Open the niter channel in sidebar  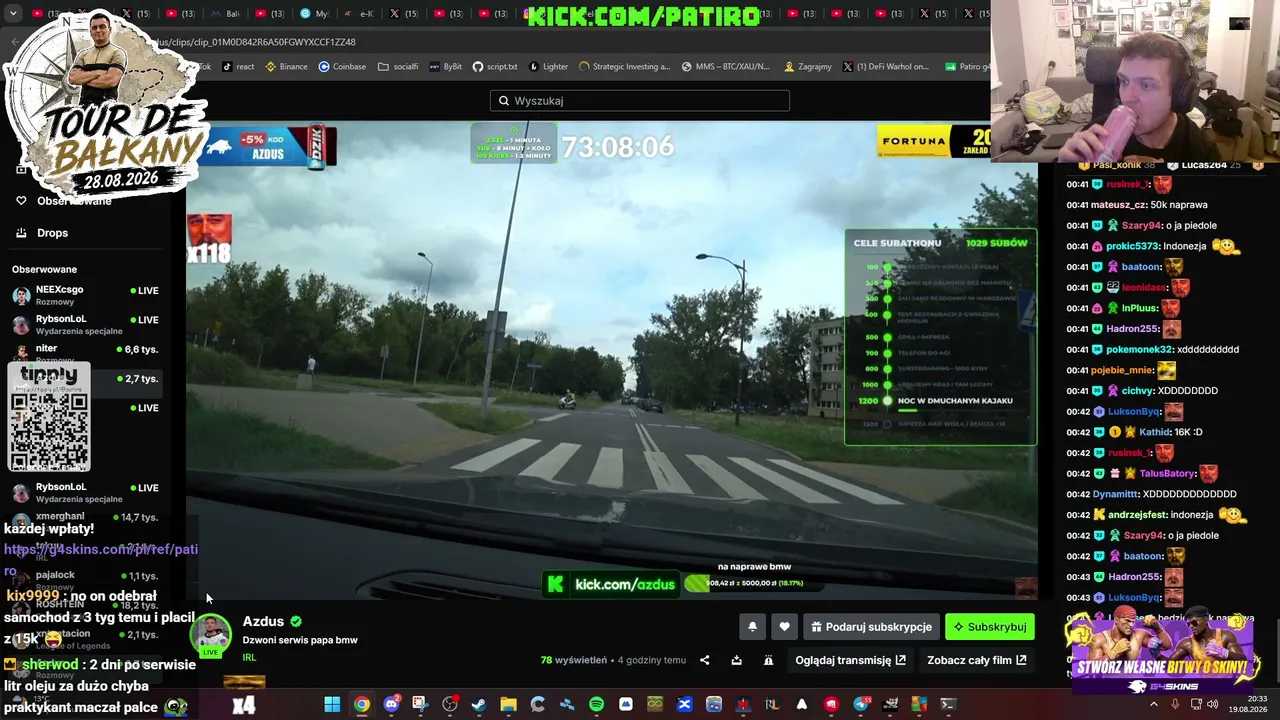(x=85, y=351)
